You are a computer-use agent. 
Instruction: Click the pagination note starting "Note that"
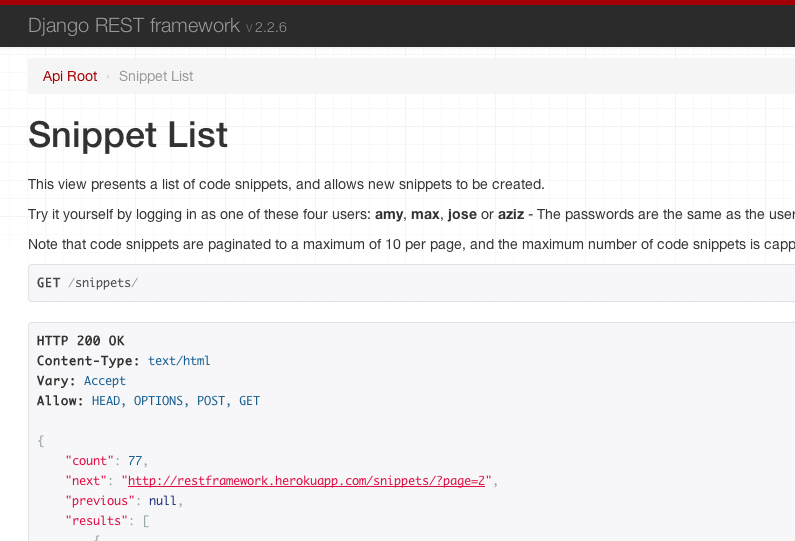(400, 245)
